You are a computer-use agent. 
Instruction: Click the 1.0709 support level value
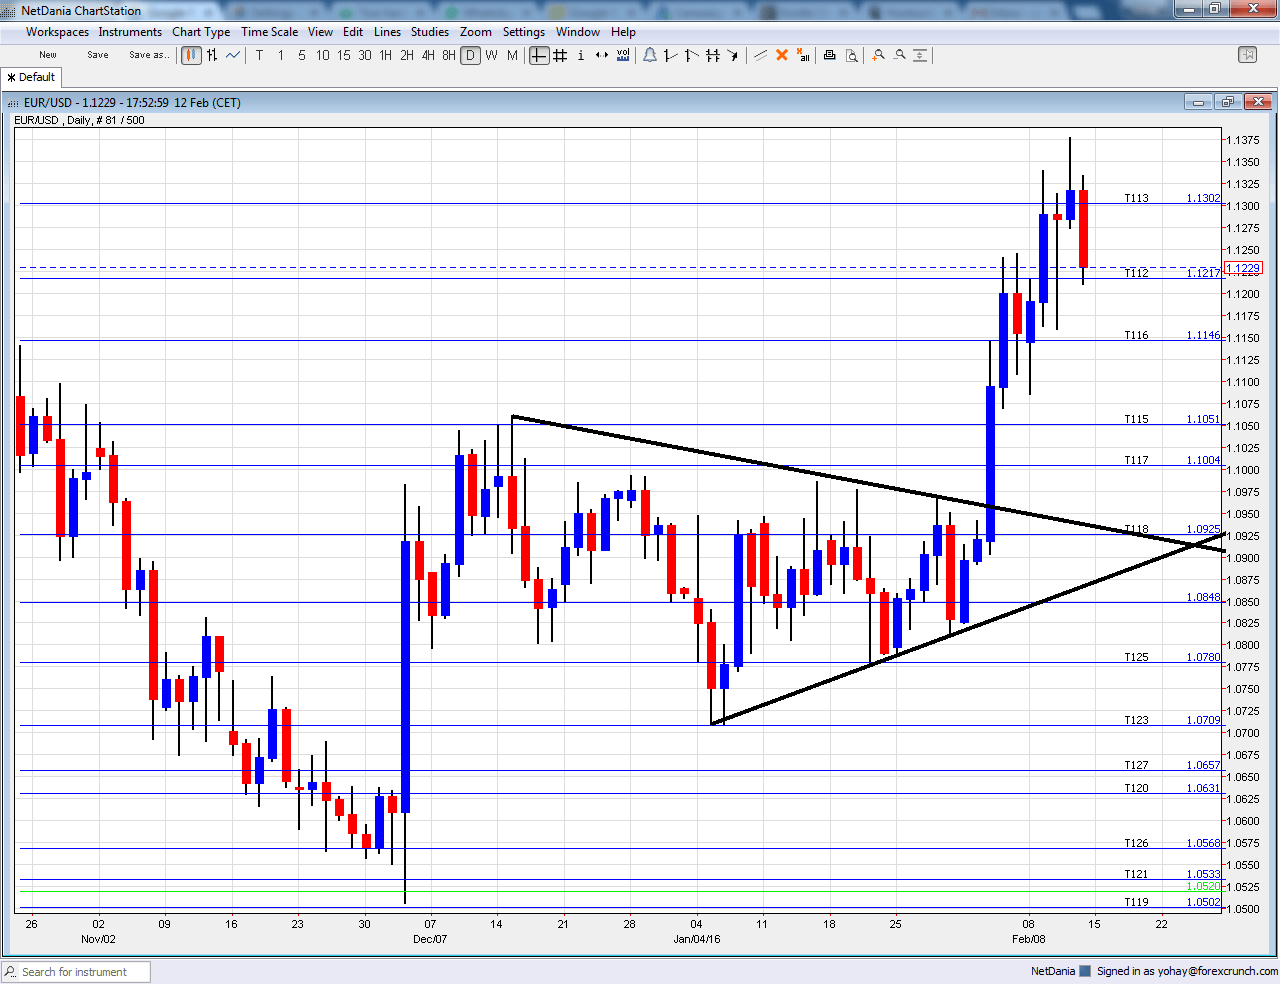(1203, 720)
